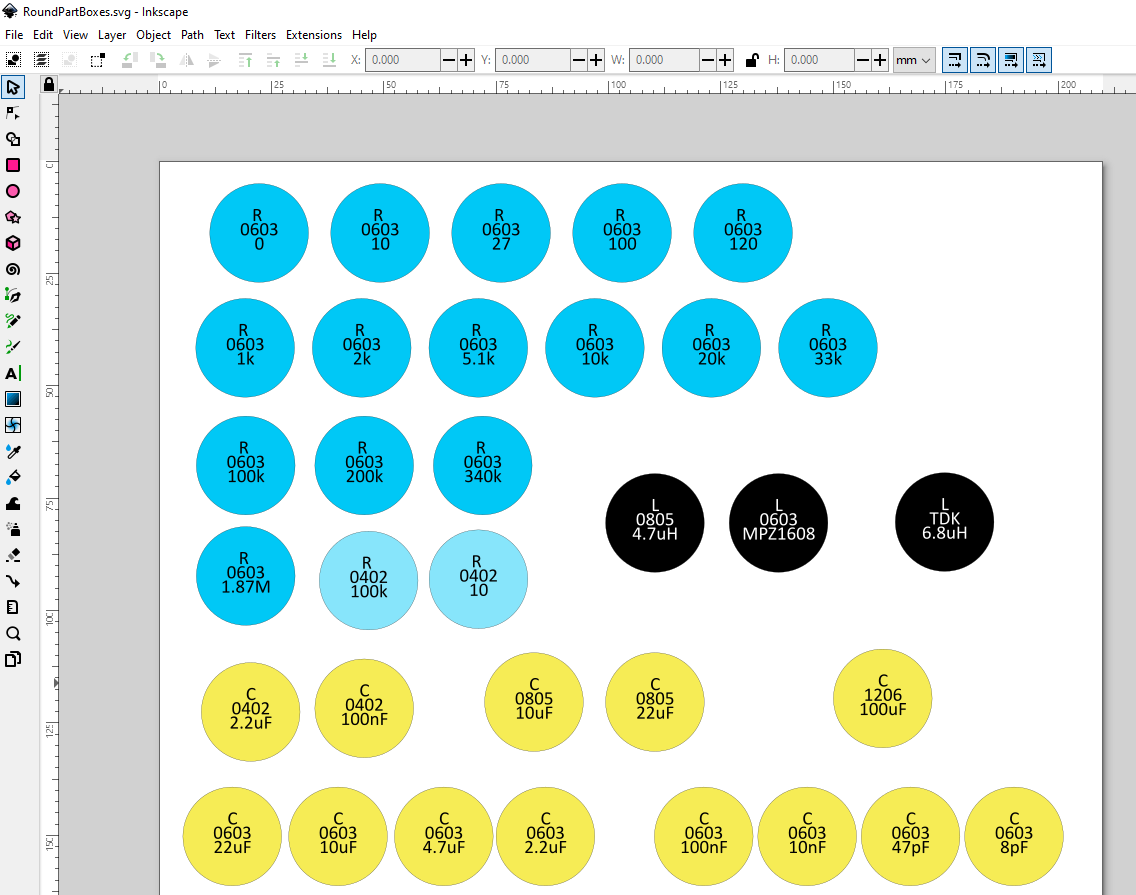Screen dimensions: 1136x895
Task: Select the Text tool
Action: tap(13, 373)
